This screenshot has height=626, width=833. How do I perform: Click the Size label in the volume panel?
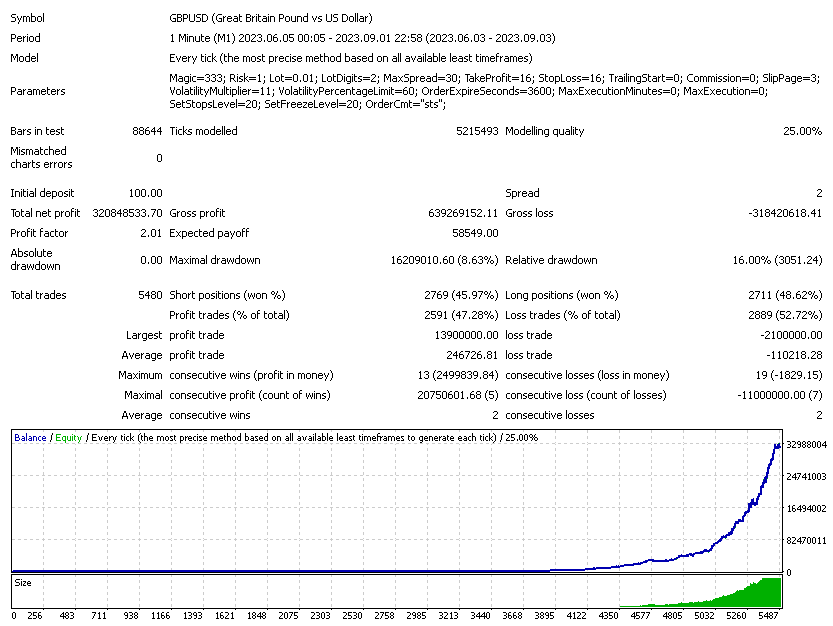pos(23,583)
